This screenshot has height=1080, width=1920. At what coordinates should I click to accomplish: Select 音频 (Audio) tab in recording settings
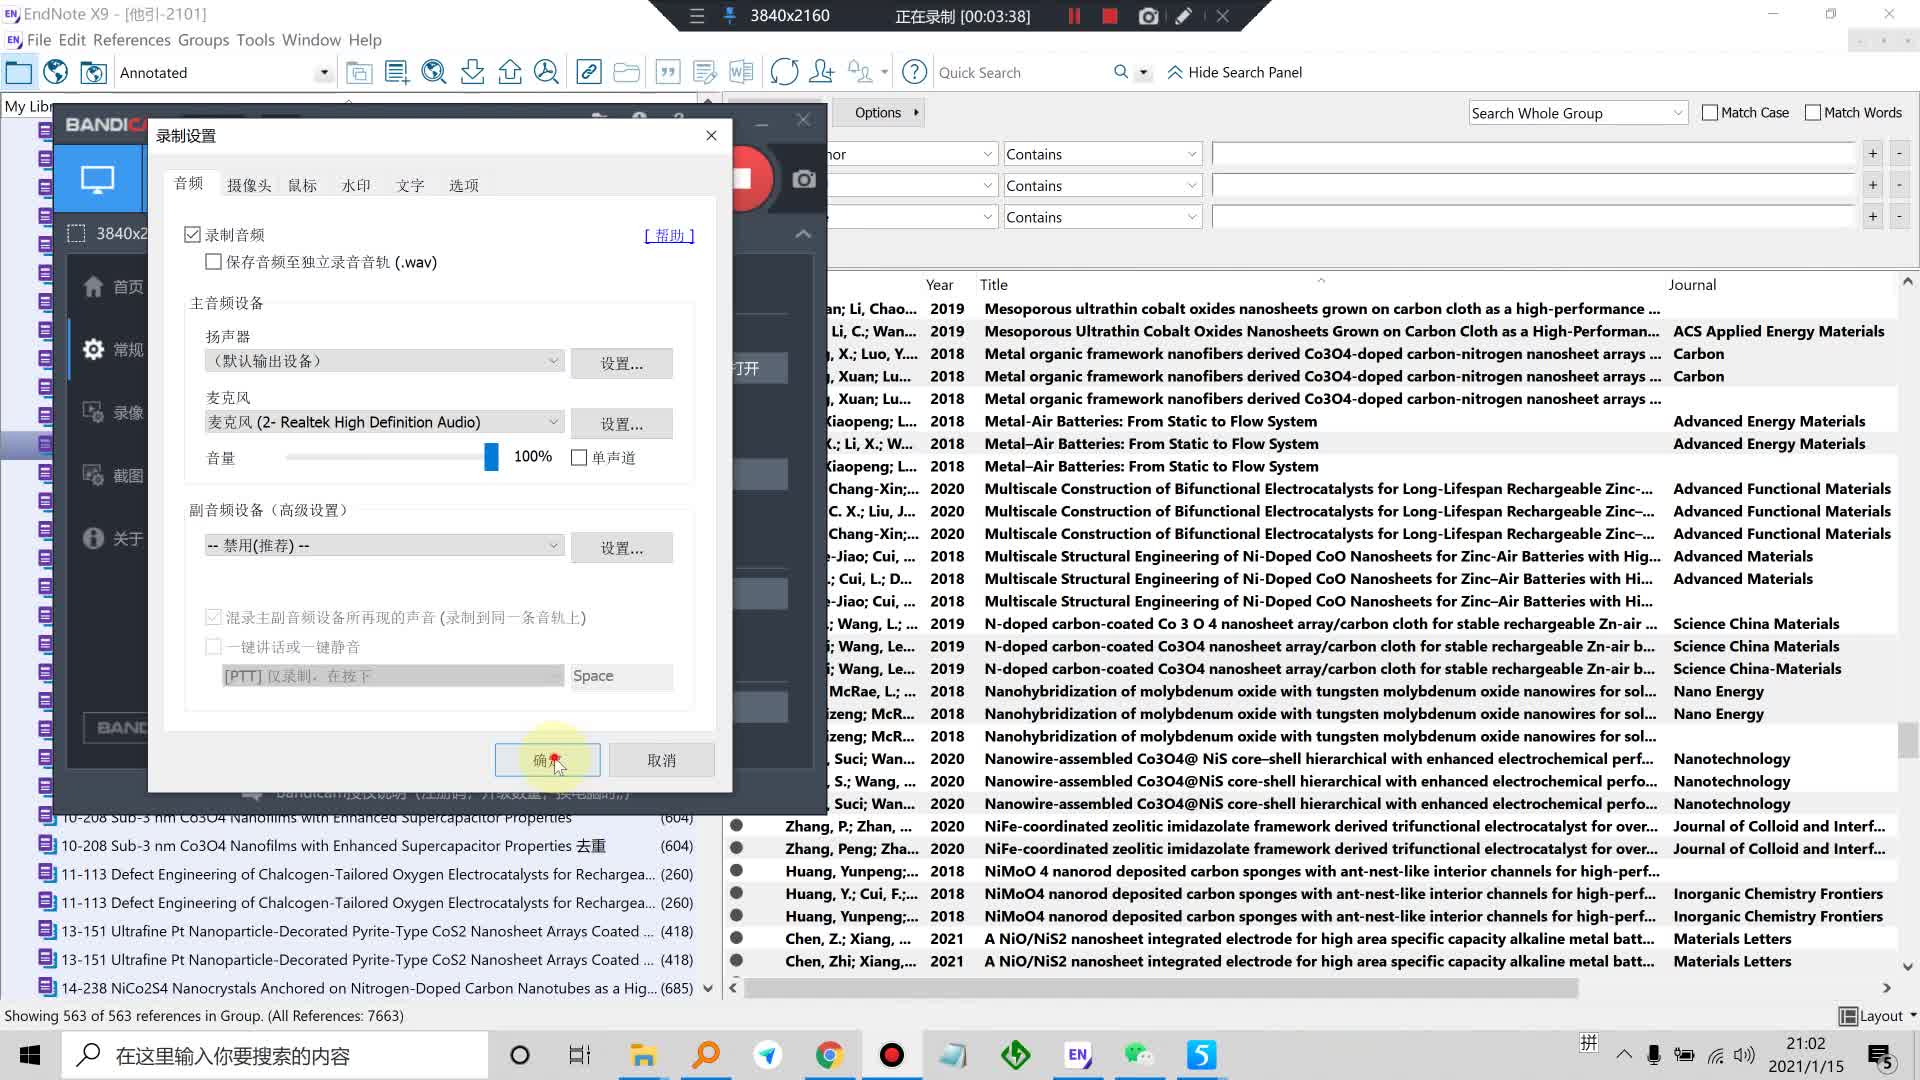pyautogui.click(x=189, y=185)
